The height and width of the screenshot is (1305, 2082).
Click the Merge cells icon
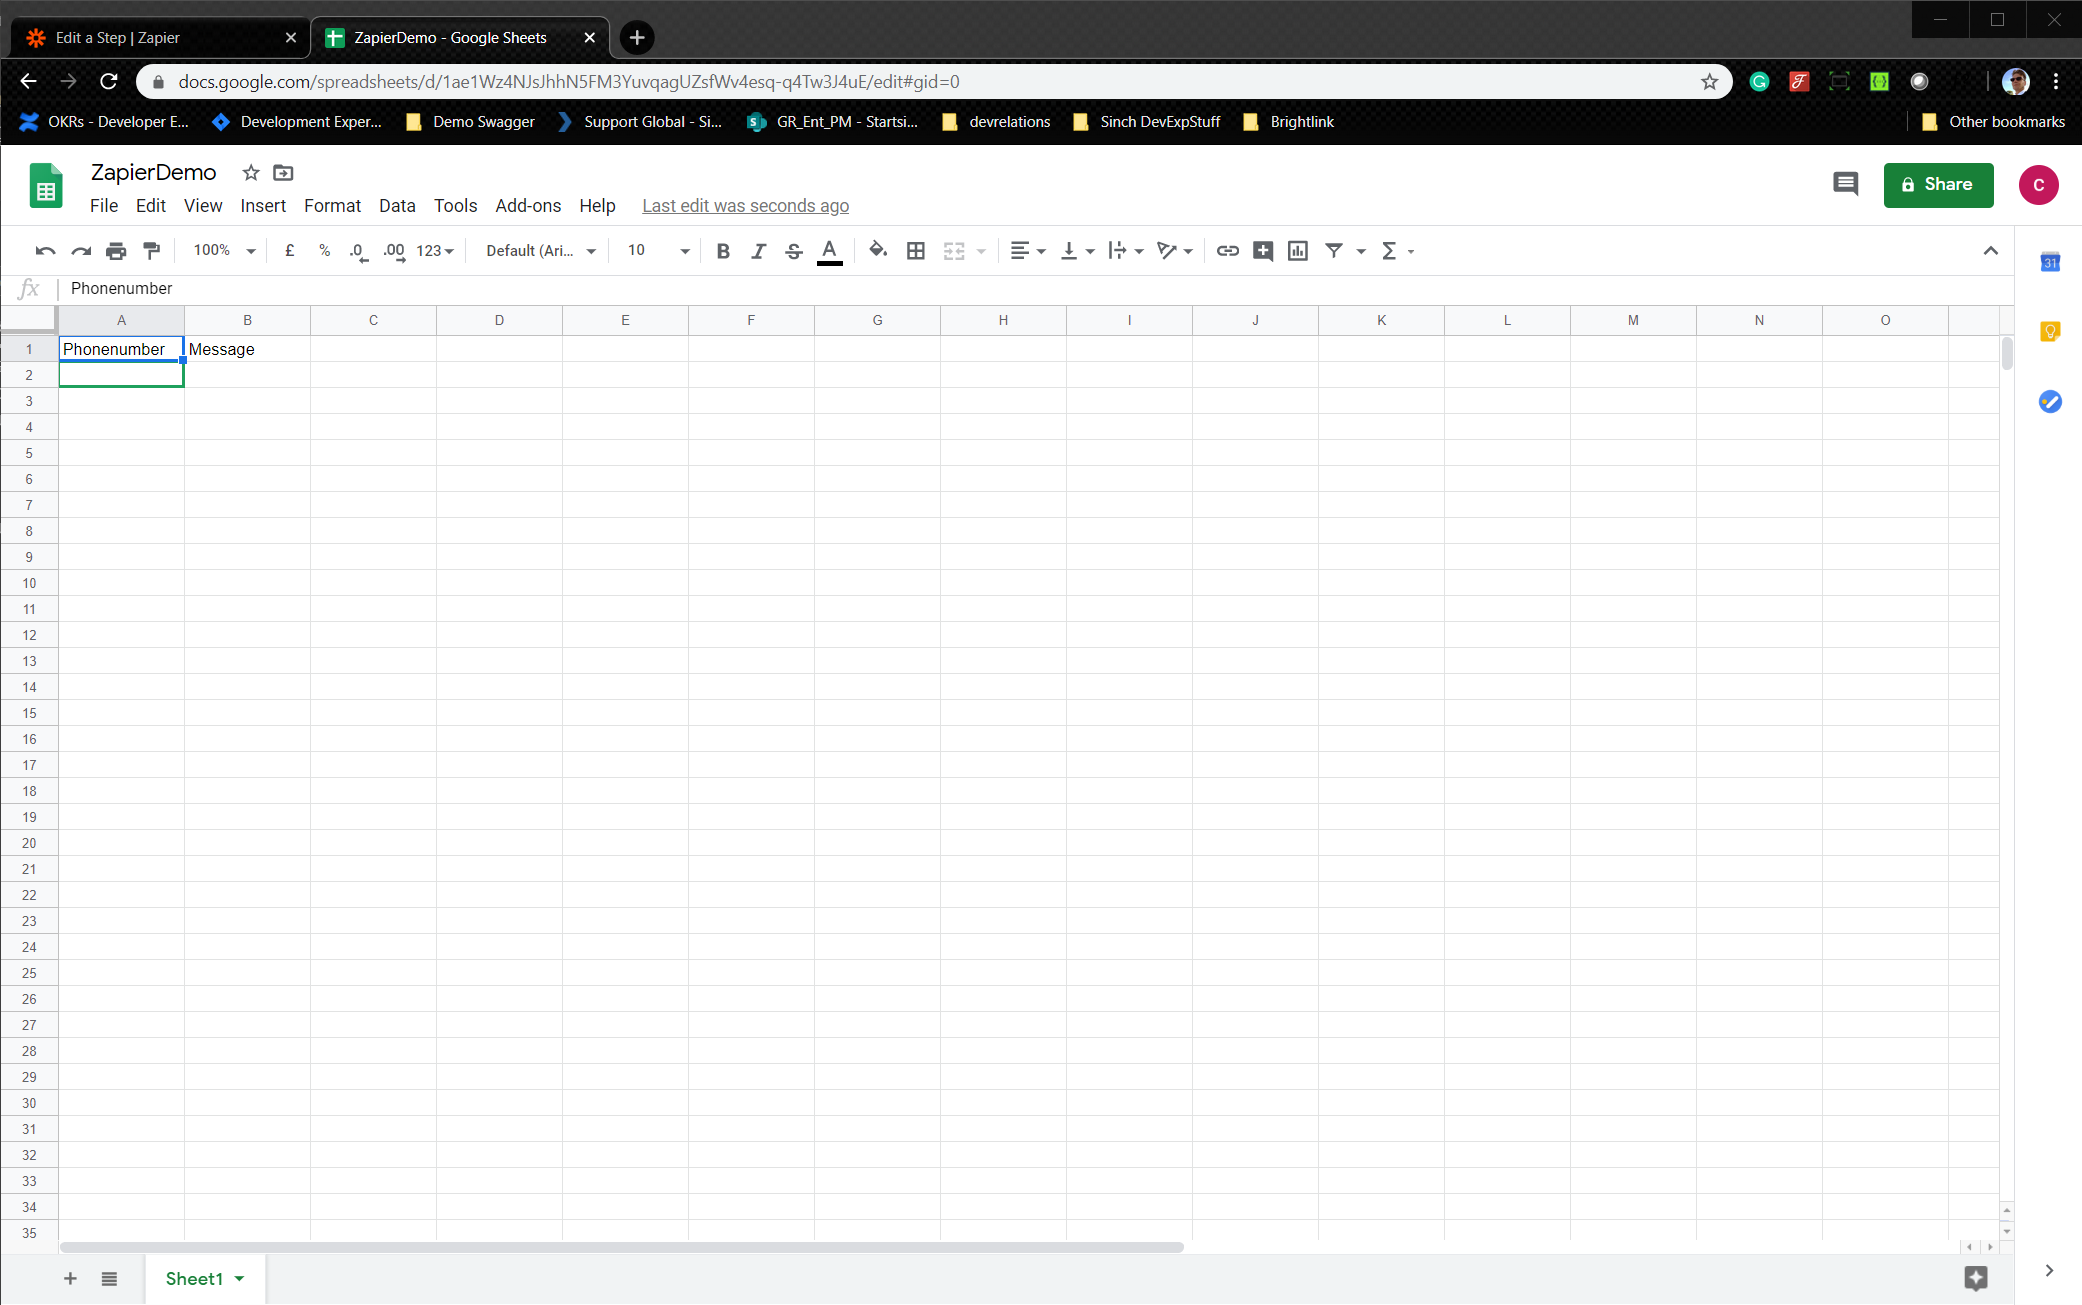coord(954,251)
